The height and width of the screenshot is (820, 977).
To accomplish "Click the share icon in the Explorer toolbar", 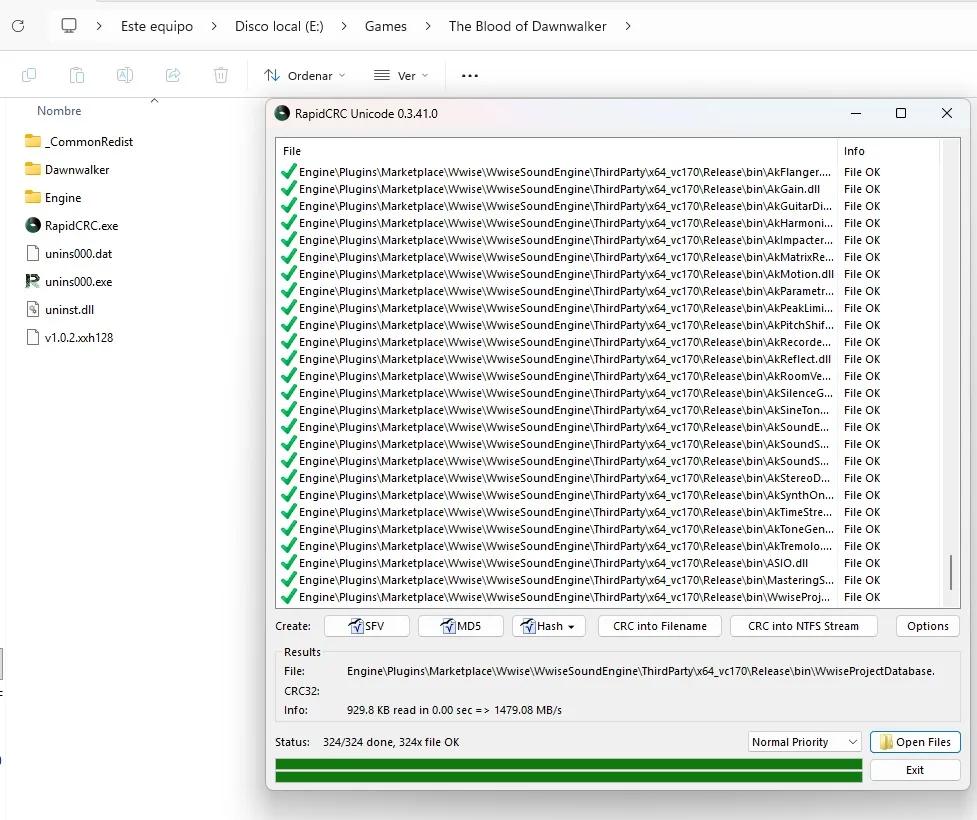I will click(173, 75).
